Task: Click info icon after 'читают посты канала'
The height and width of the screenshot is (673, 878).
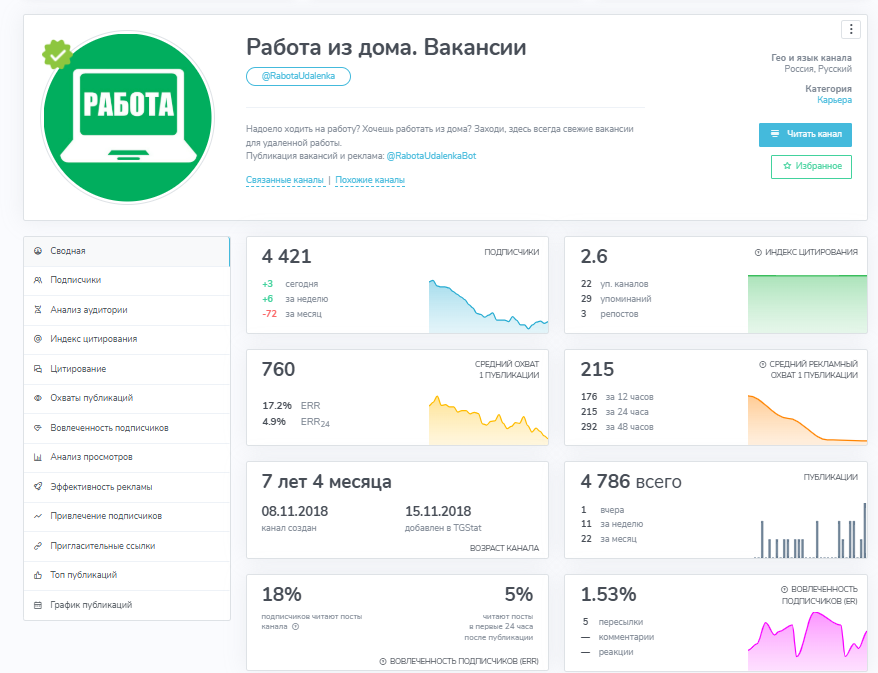Action: point(296,627)
